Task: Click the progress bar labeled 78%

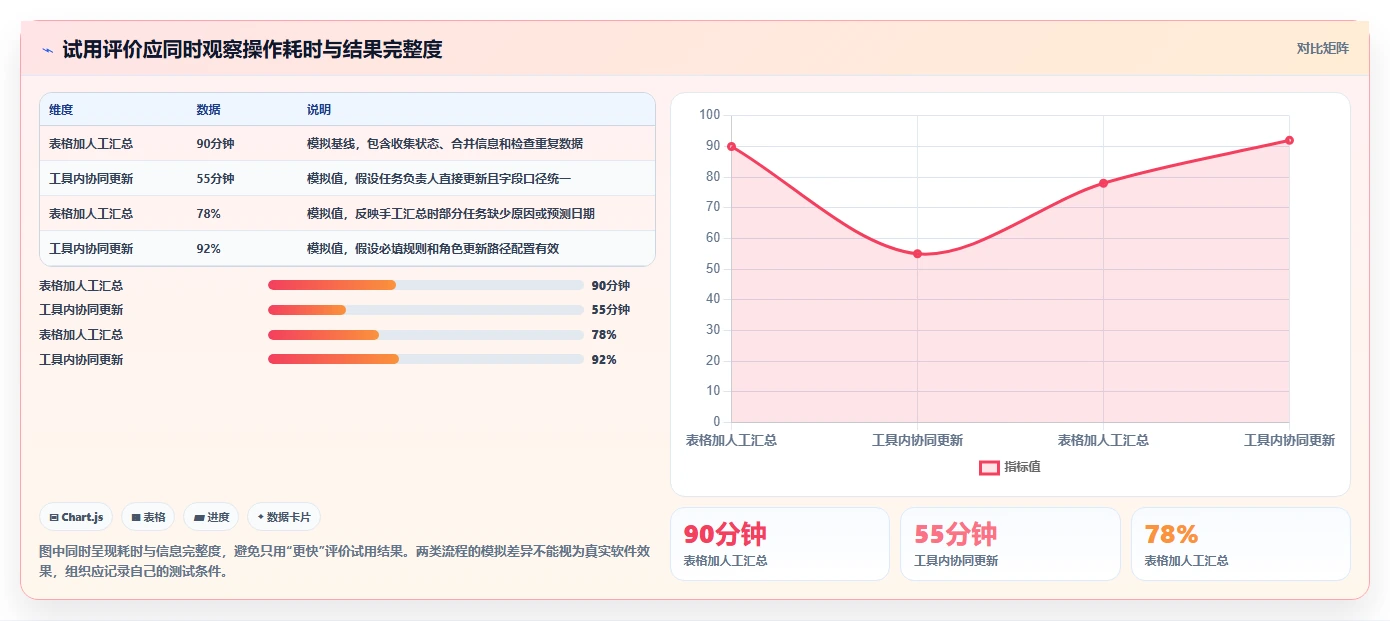Action: (x=426, y=335)
